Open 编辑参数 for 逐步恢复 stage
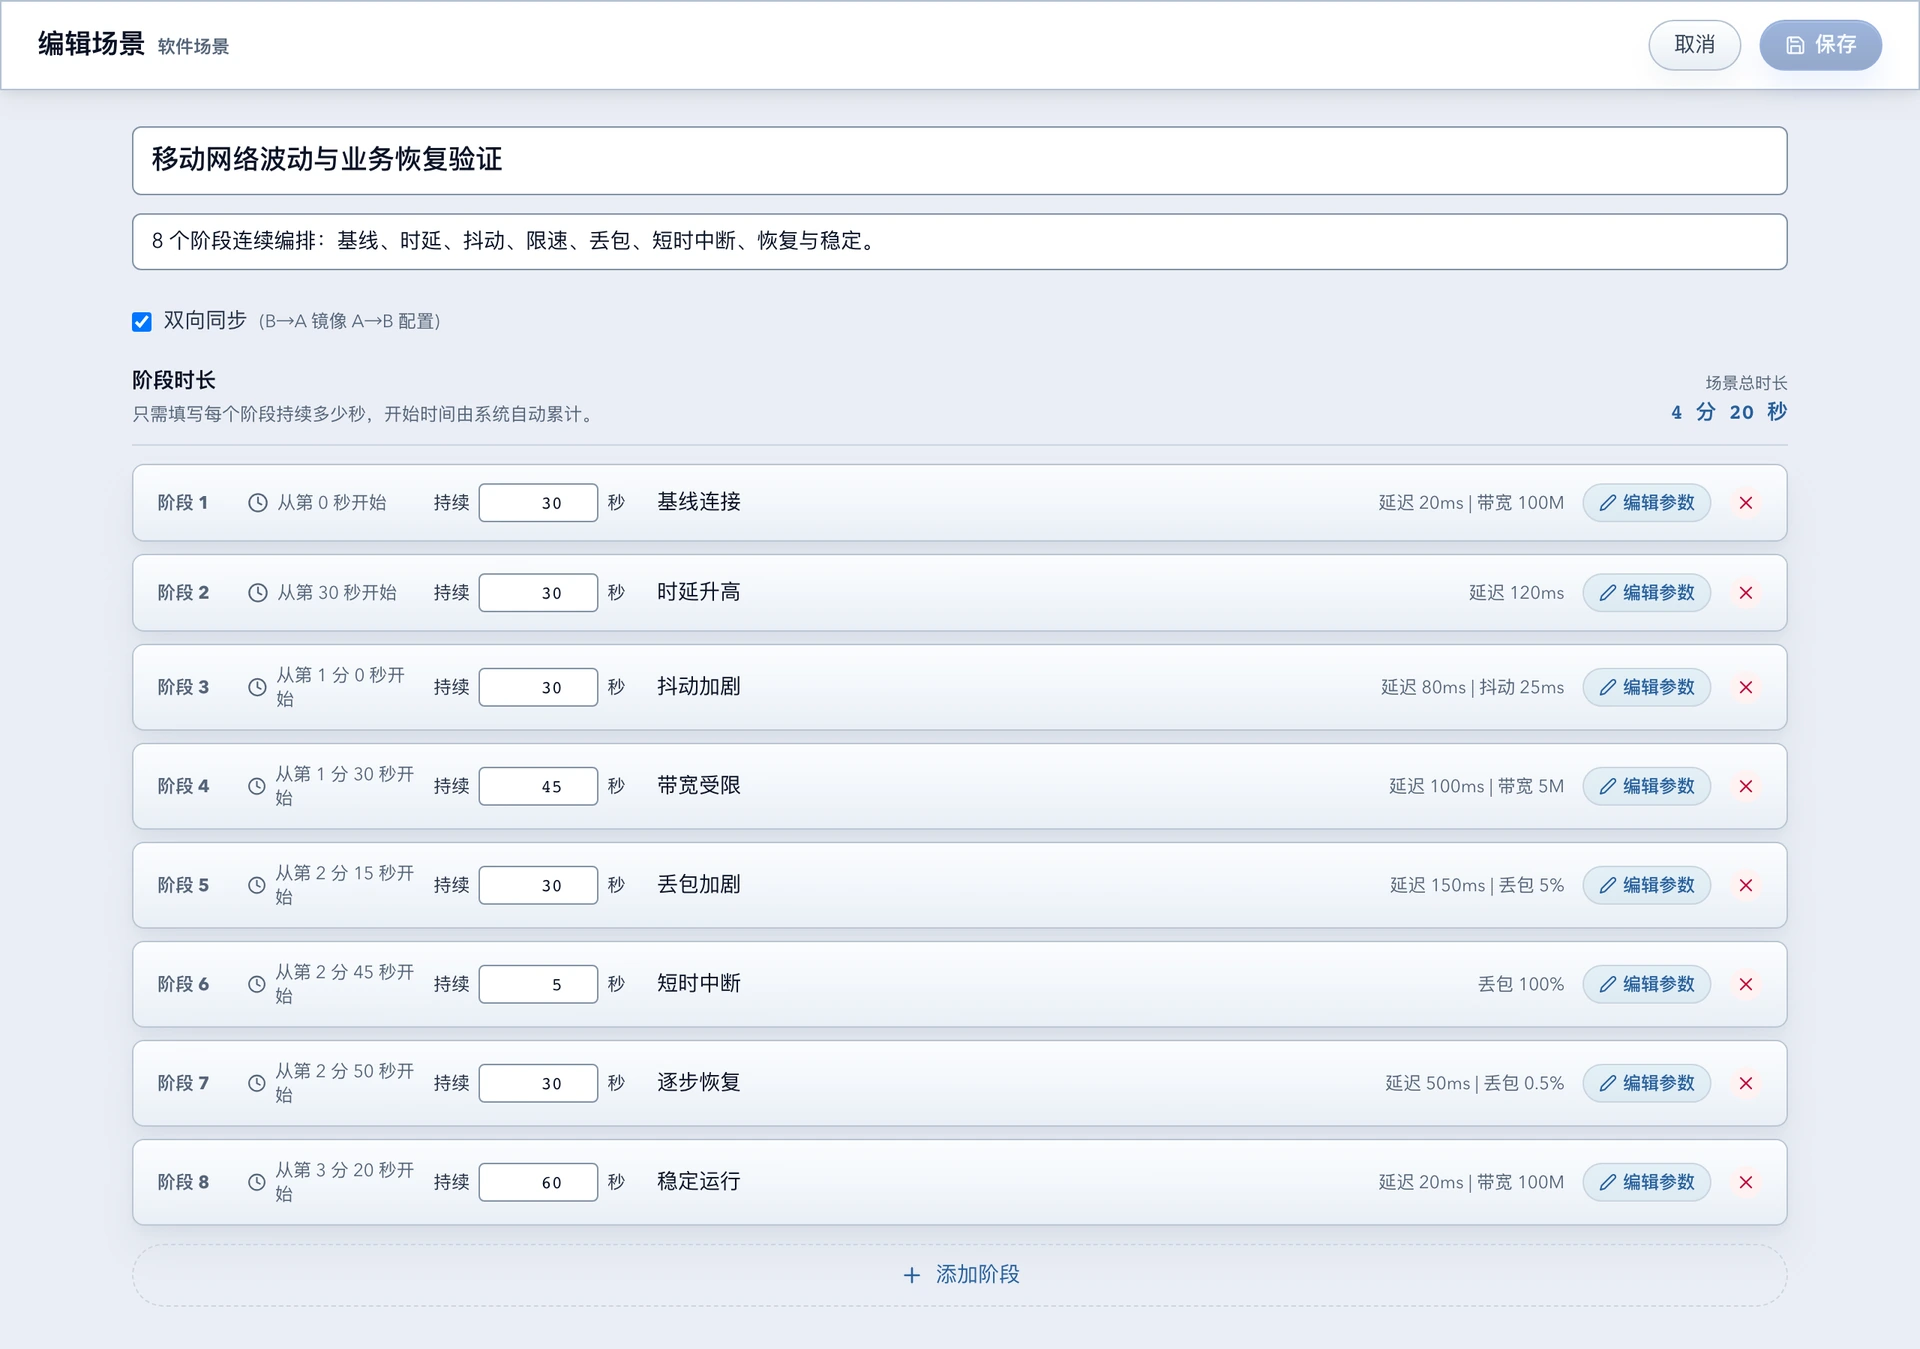This screenshot has width=1920, height=1349. click(1646, 1083)
